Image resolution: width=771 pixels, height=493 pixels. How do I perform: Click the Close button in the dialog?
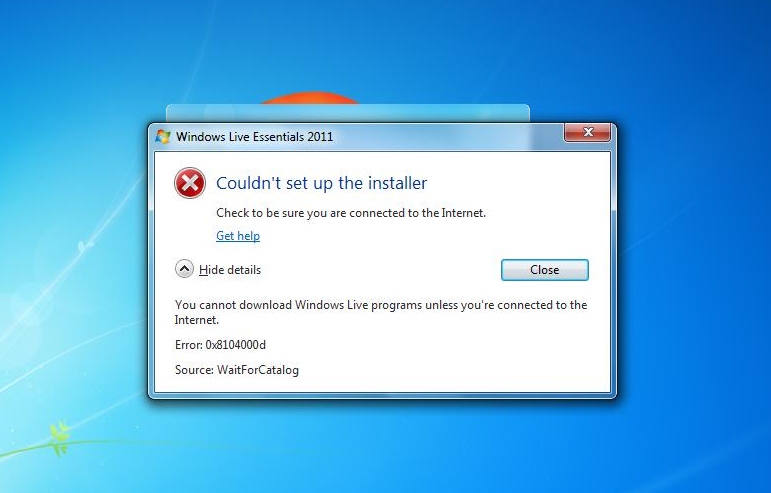click(x=544, y=270)
